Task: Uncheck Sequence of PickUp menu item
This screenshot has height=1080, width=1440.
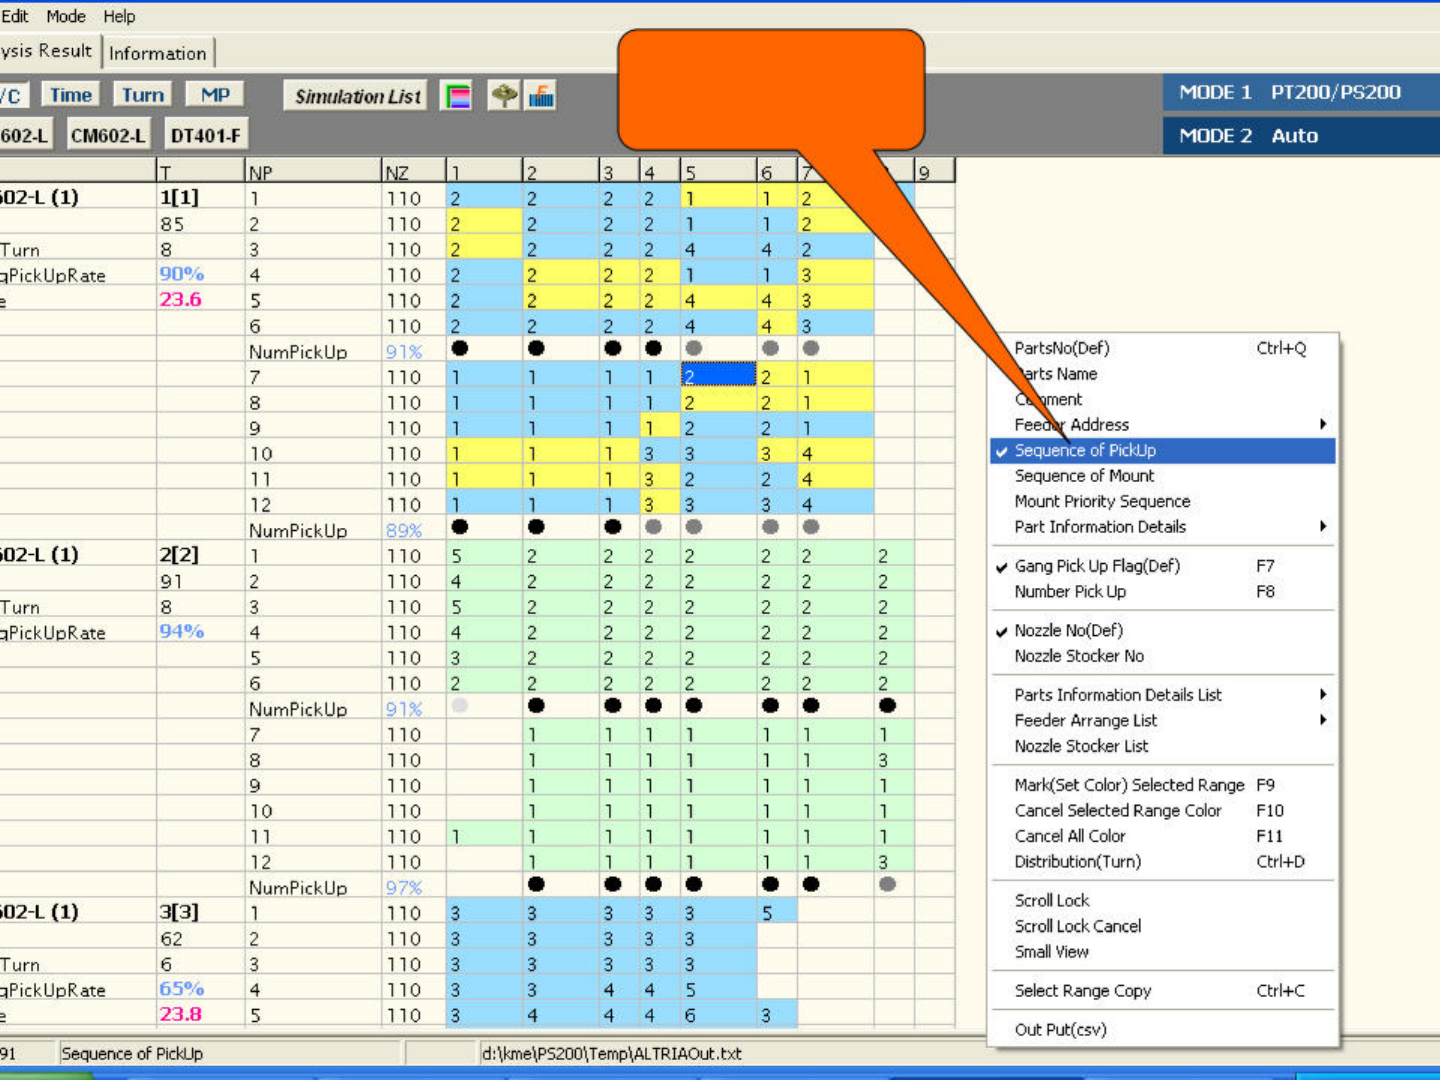Action: point(1085,451)
